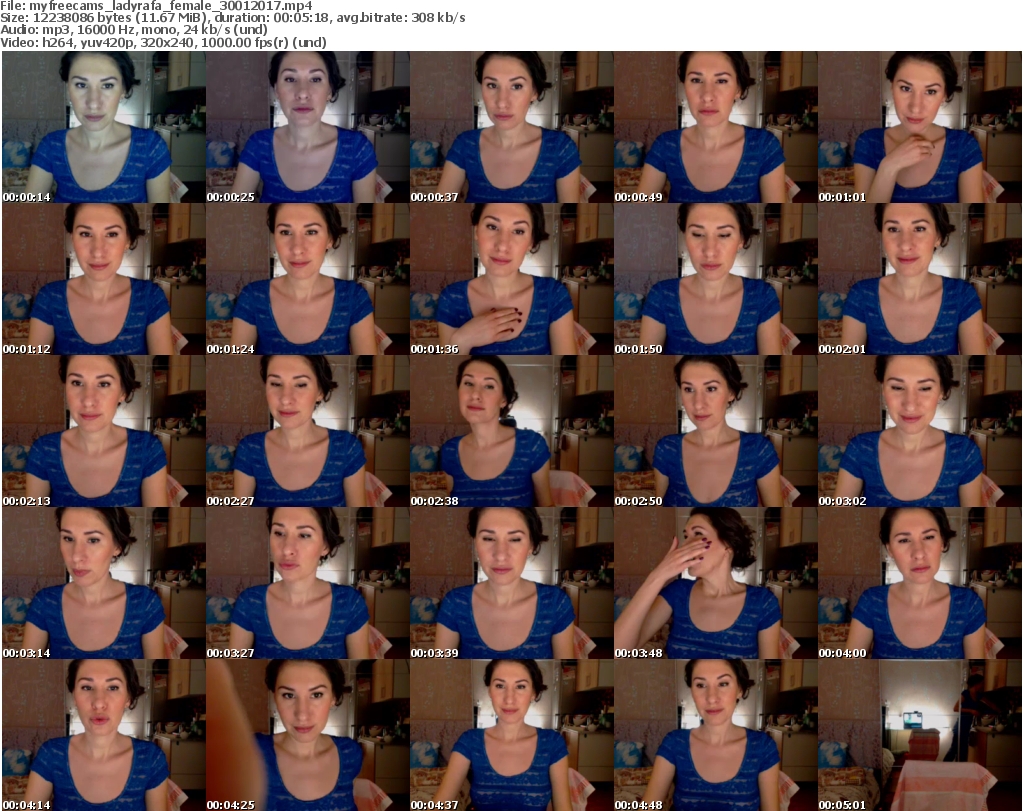The height and width of the screenshot is (811, 1024).
Task: Open the frame stamped 00:01:24
Action: click(x=308, y=279)
